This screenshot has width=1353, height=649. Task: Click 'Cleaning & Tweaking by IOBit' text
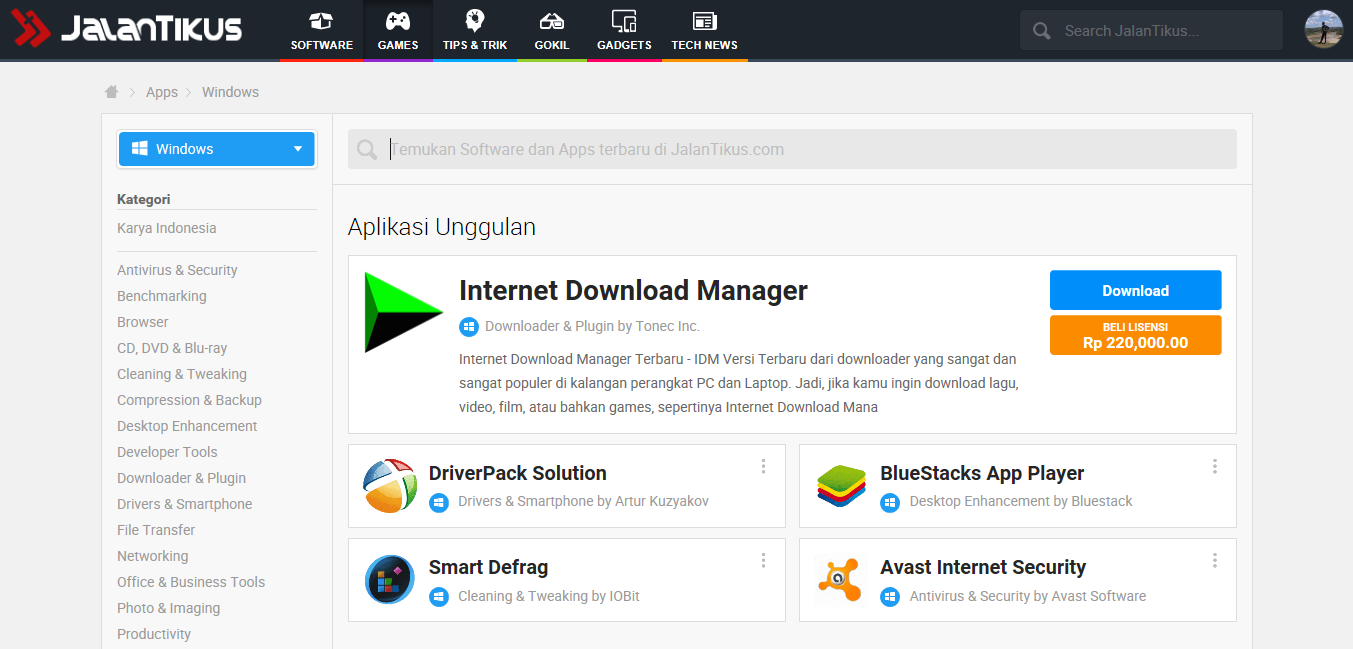coord(549,596)
